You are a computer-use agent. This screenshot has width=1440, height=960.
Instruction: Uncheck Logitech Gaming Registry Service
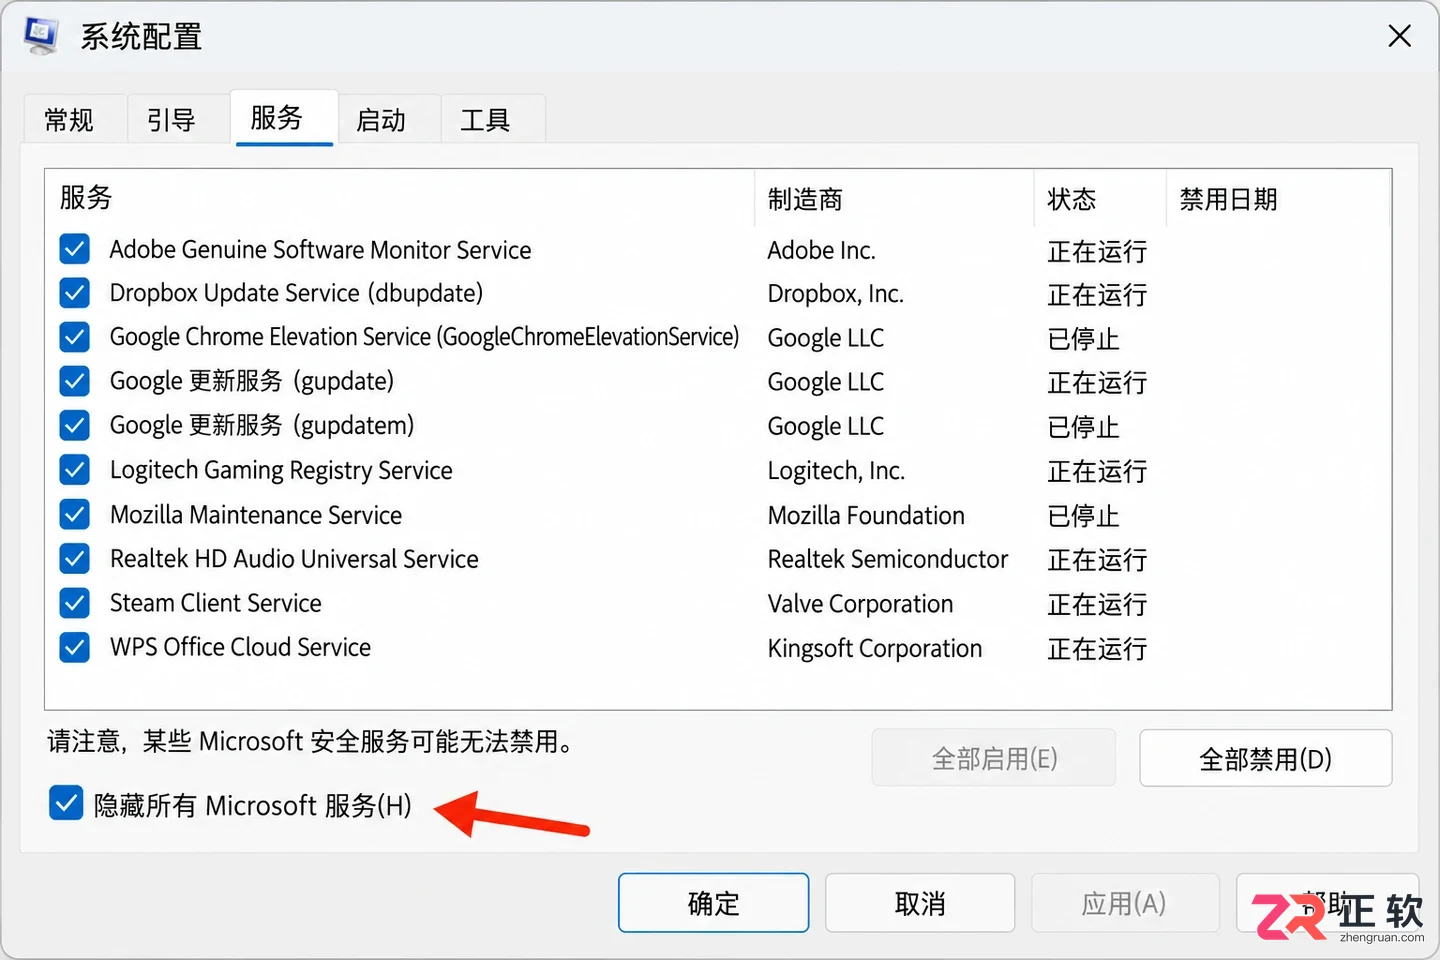coord(75,470)
